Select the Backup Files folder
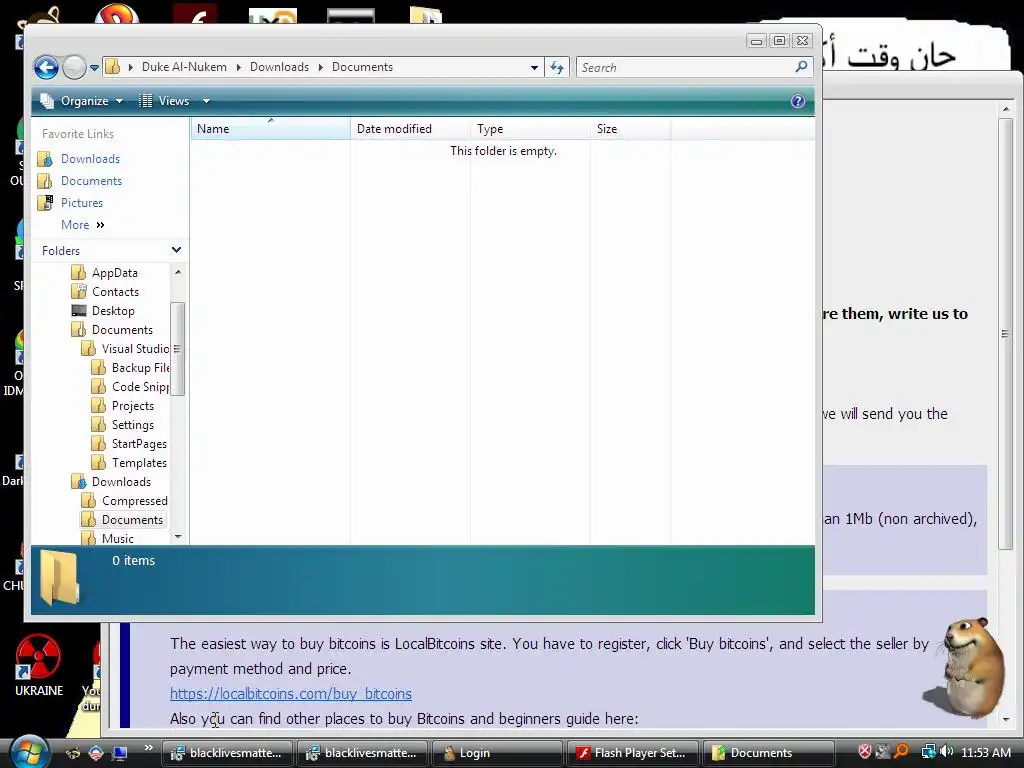The width and height of the screenshot is (1024, 768). pos(140,368)
